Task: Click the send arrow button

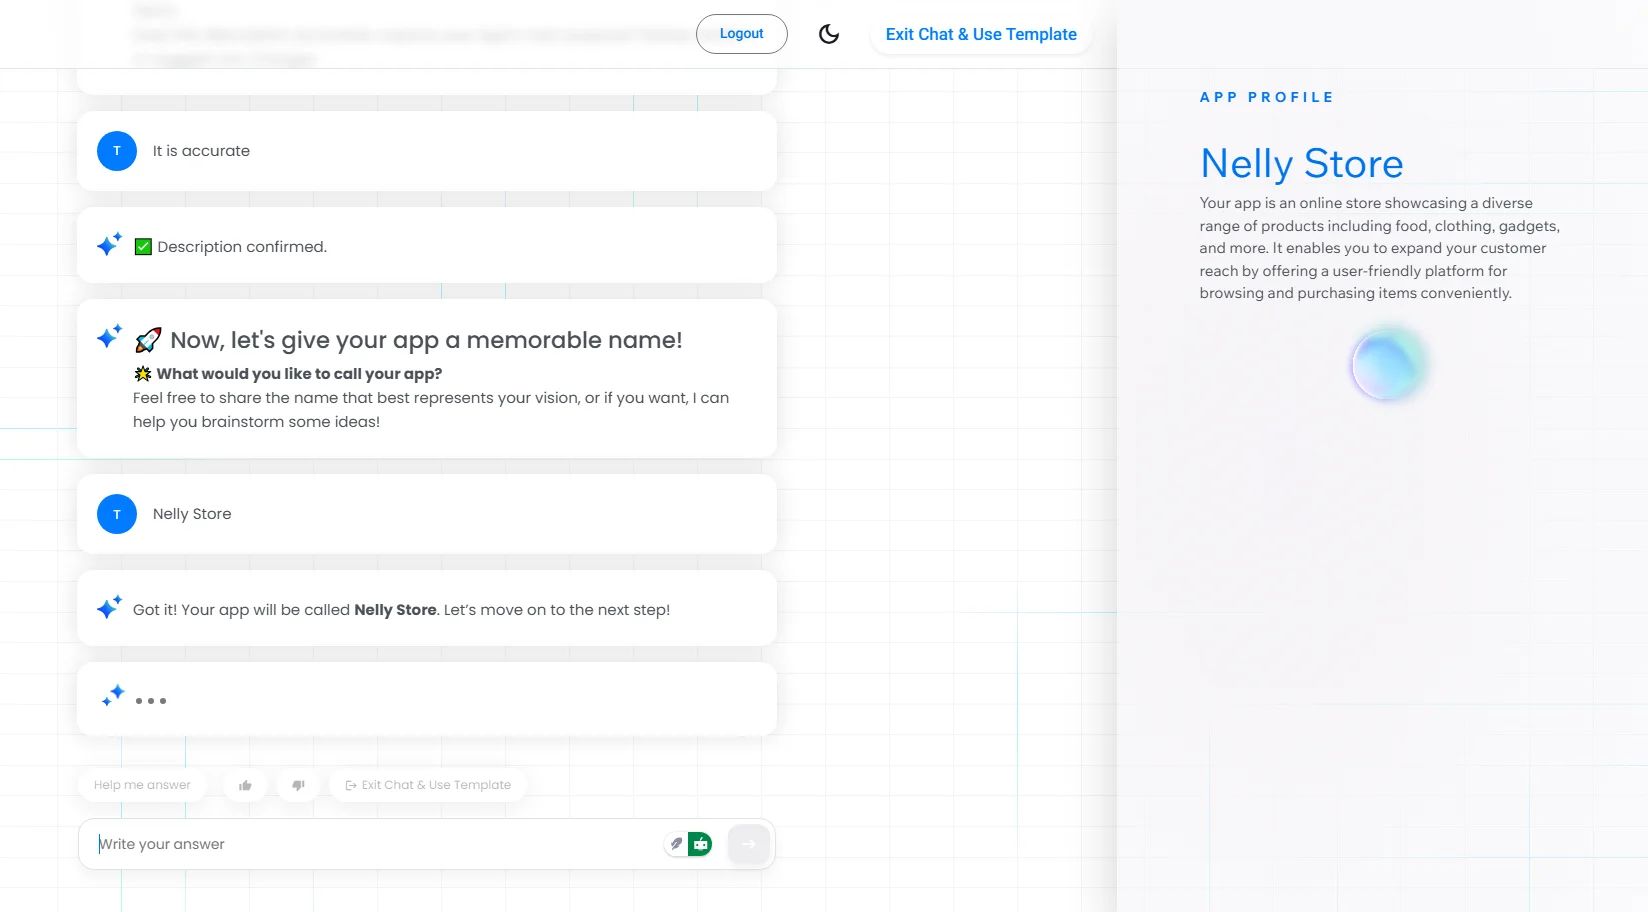Action: [x=749, y=844]
